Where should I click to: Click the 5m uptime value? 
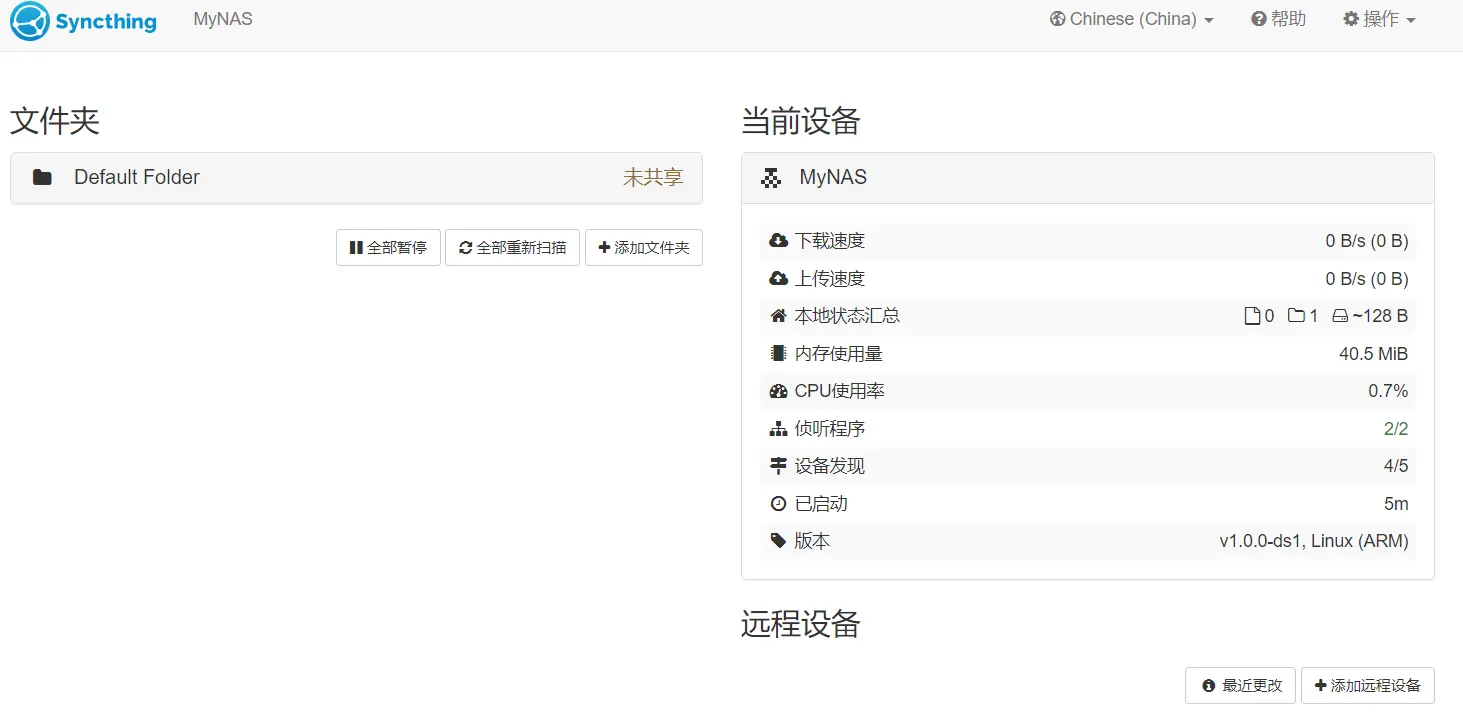pos(1396,504)
